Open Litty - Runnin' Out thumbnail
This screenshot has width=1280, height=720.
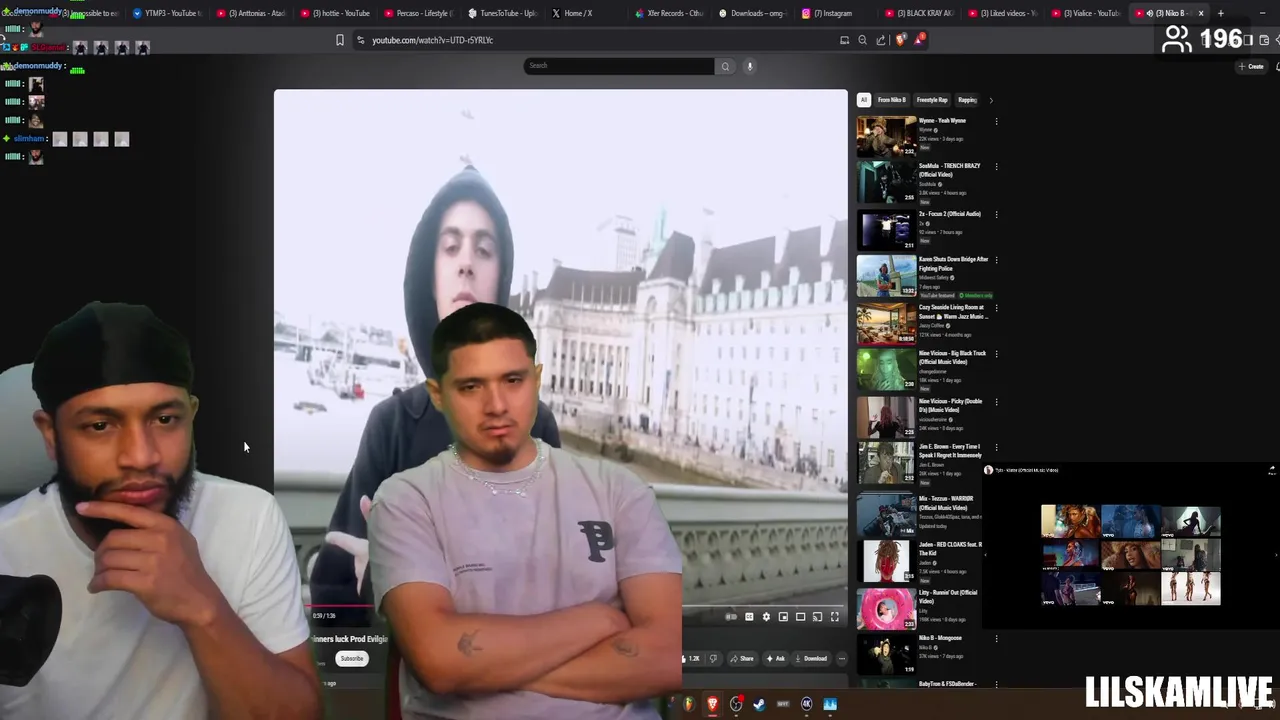click(x=886, y=609)
